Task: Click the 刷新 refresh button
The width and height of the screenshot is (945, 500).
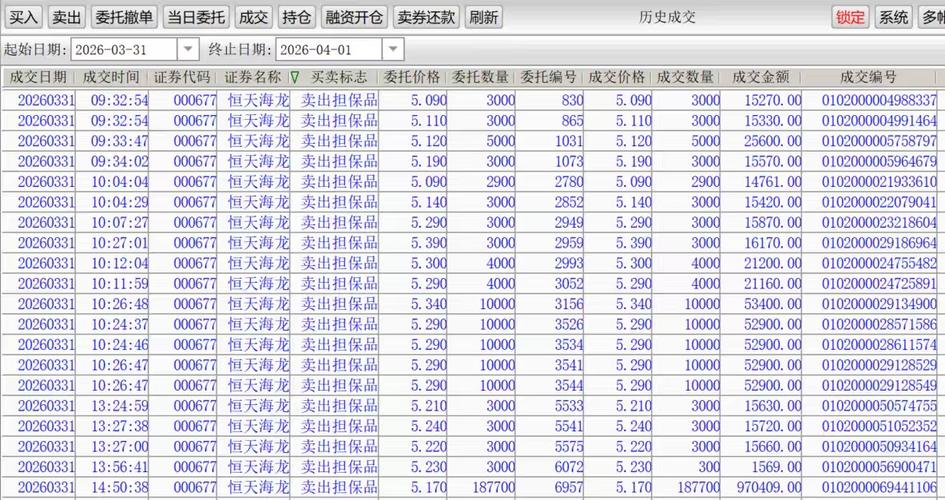Action: 484,17
